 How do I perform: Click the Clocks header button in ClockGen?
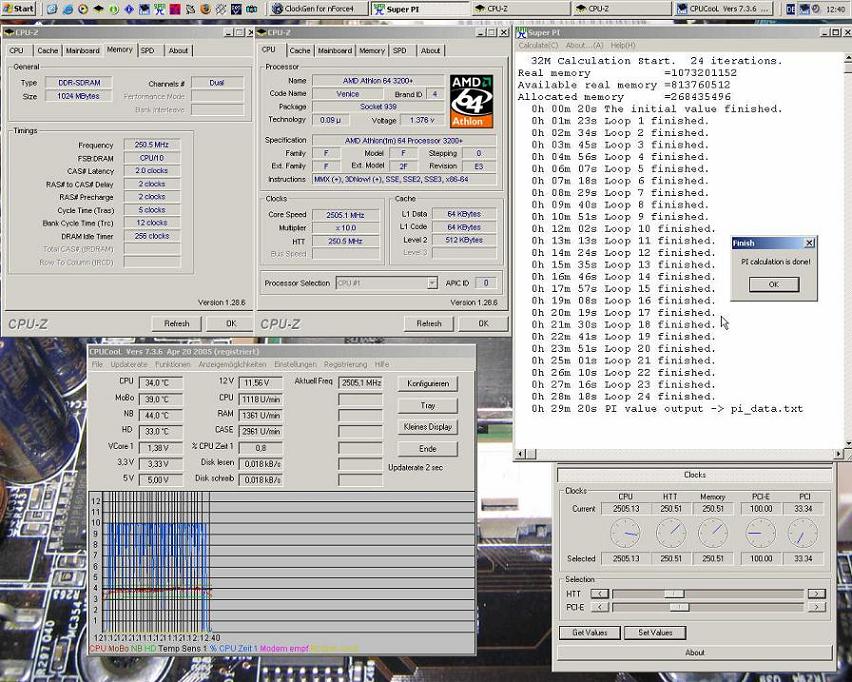[694, 474]
